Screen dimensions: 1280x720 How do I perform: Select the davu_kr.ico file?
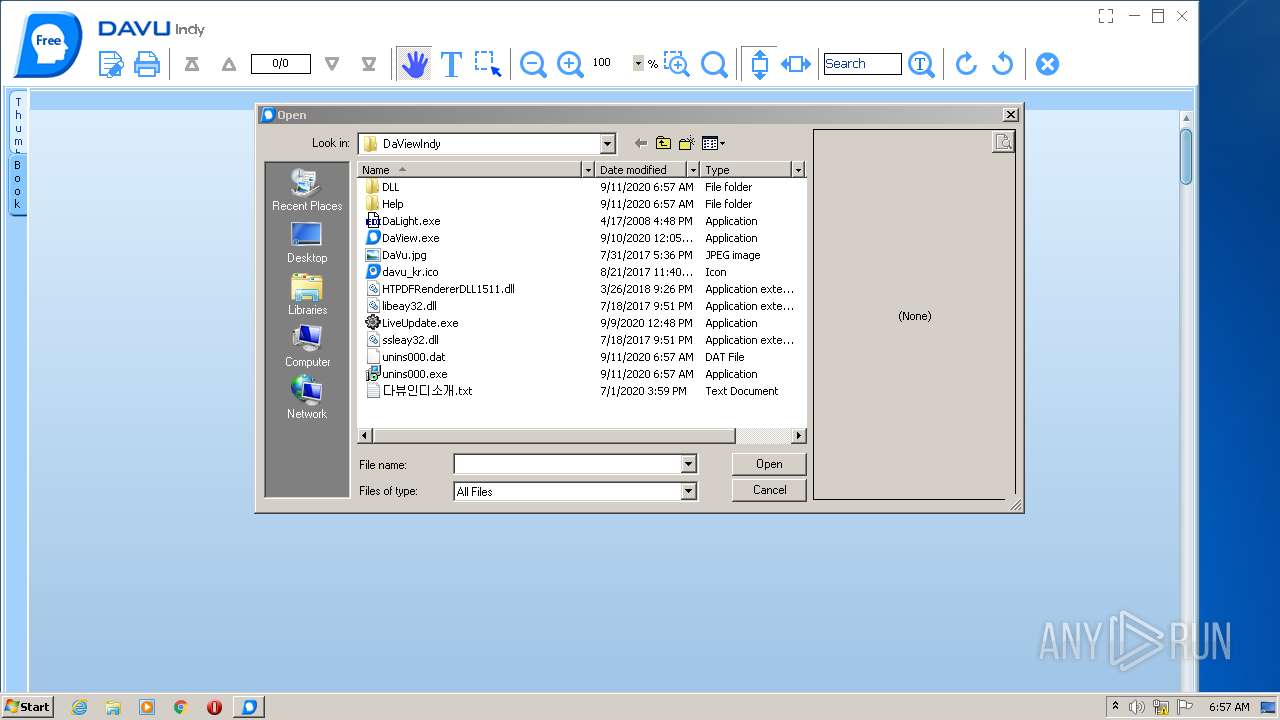click(x=402, y=272)
